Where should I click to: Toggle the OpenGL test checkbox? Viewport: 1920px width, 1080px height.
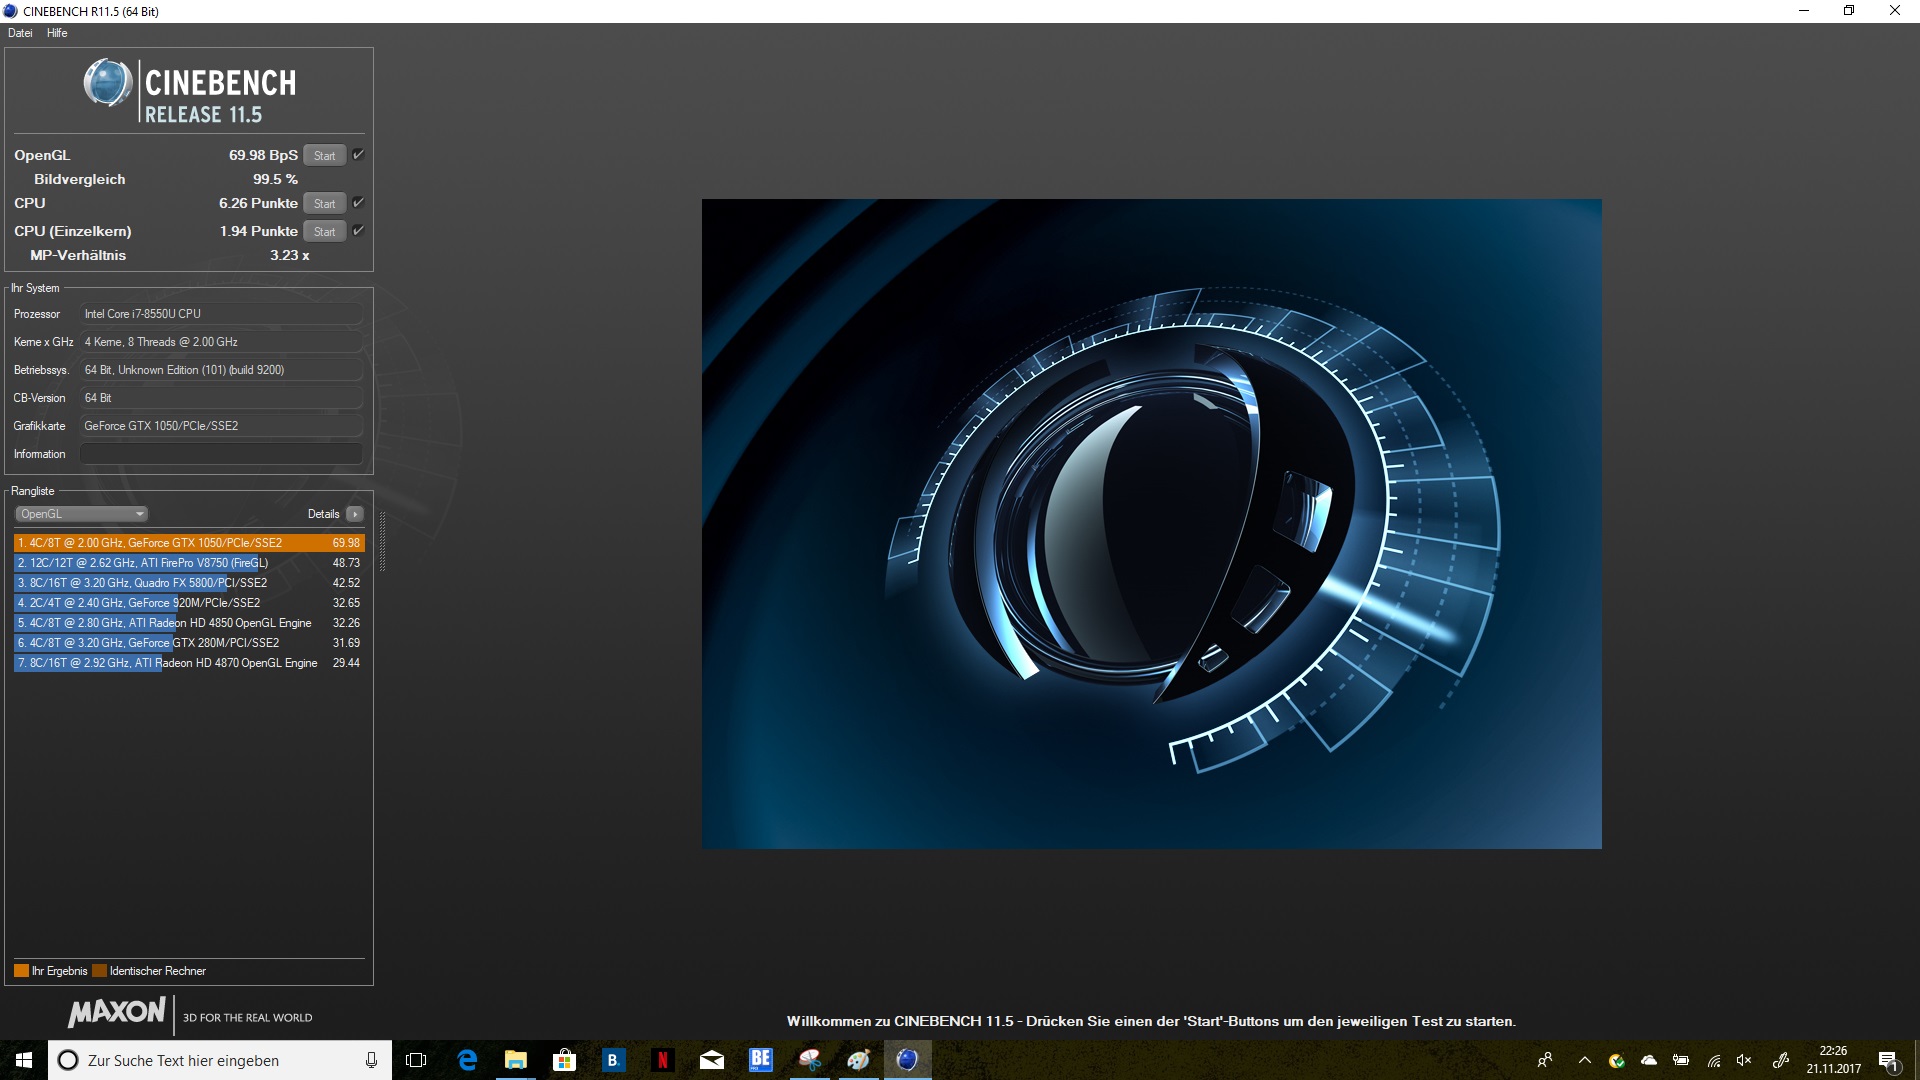358,155
